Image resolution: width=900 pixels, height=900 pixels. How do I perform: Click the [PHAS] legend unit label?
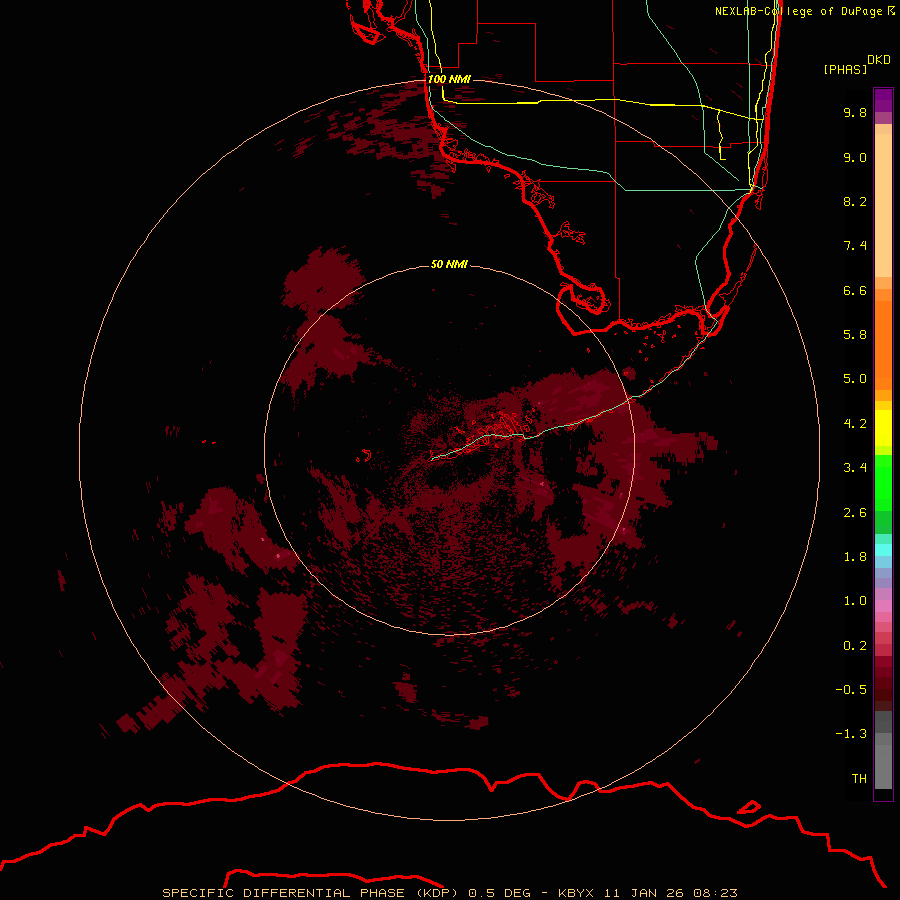(845, 69)
